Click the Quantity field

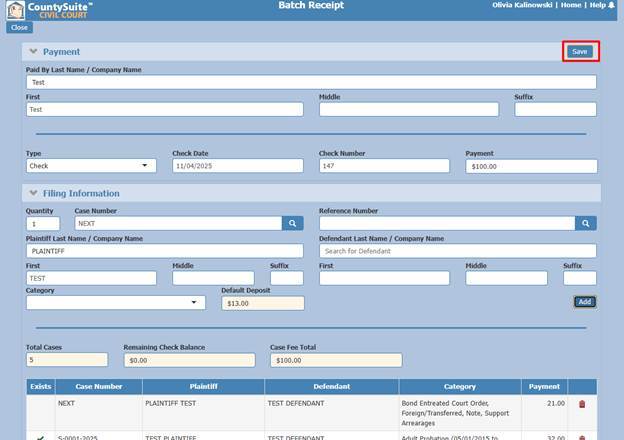(x=43, y=224)
